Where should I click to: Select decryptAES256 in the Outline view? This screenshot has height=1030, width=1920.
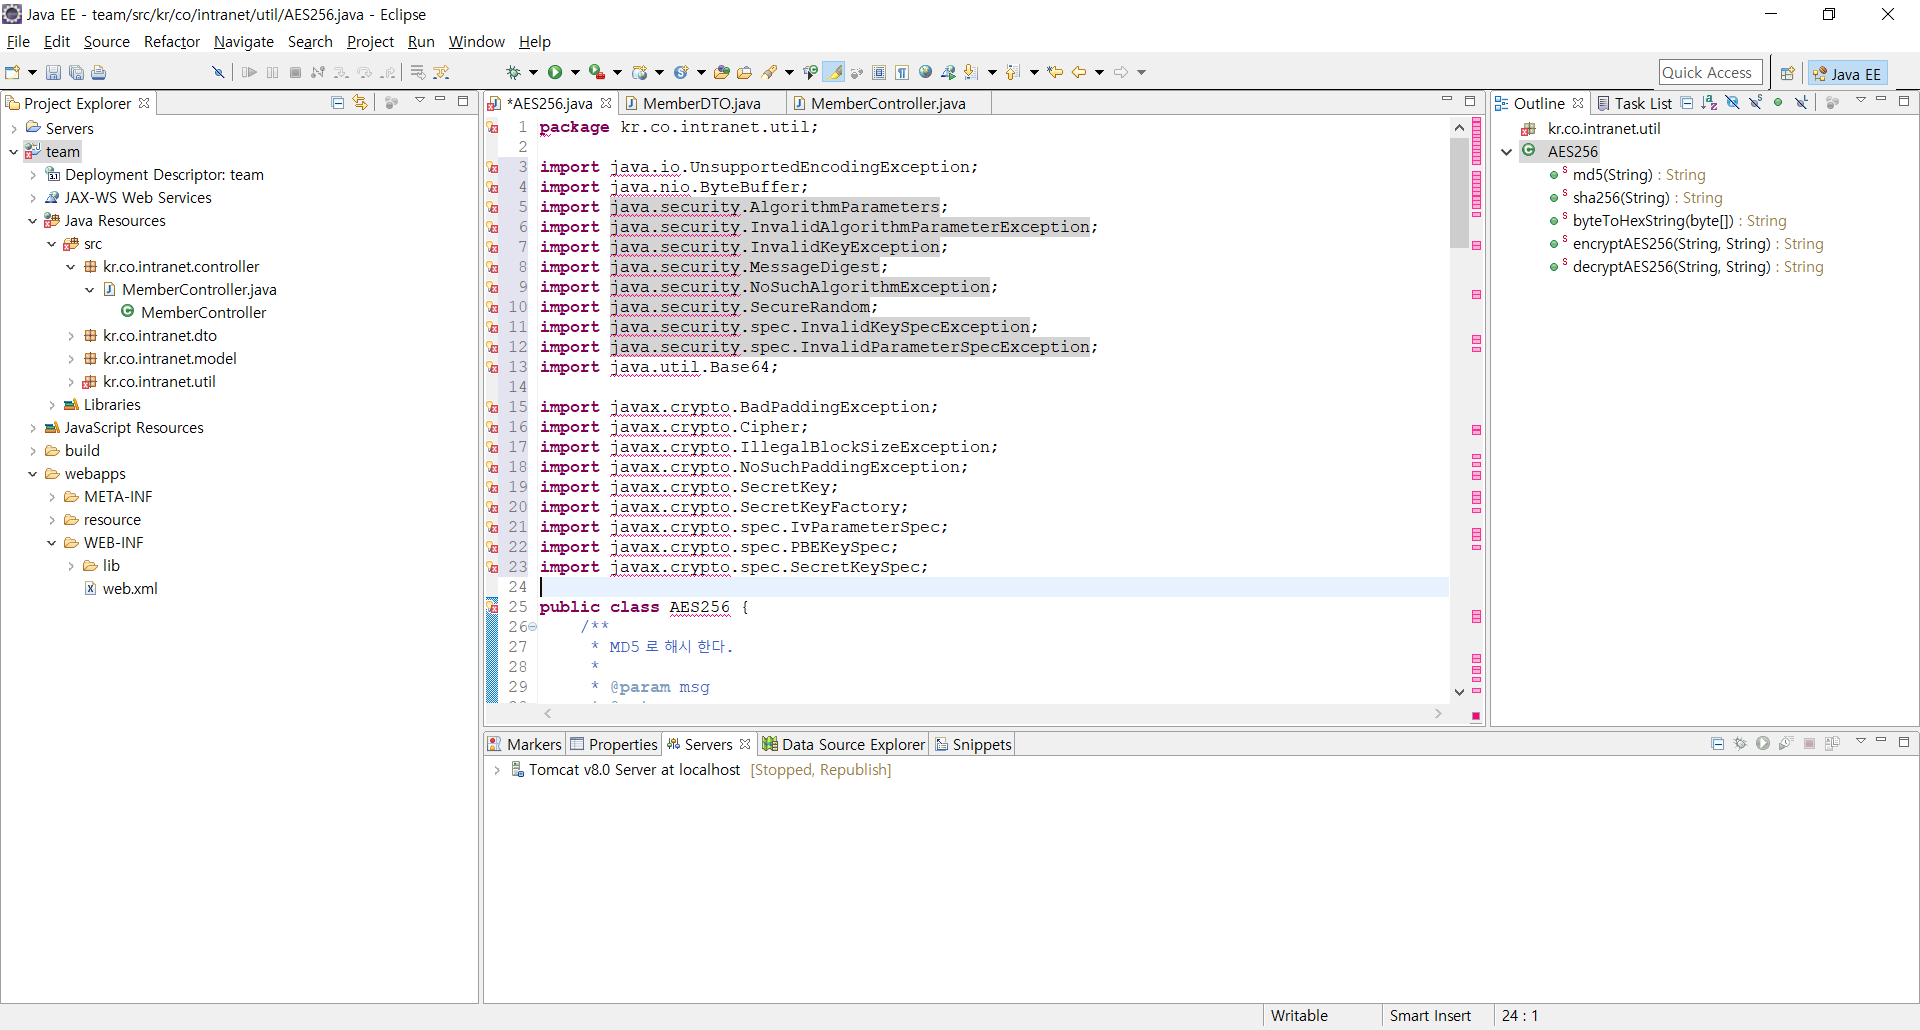(1690, 267)
